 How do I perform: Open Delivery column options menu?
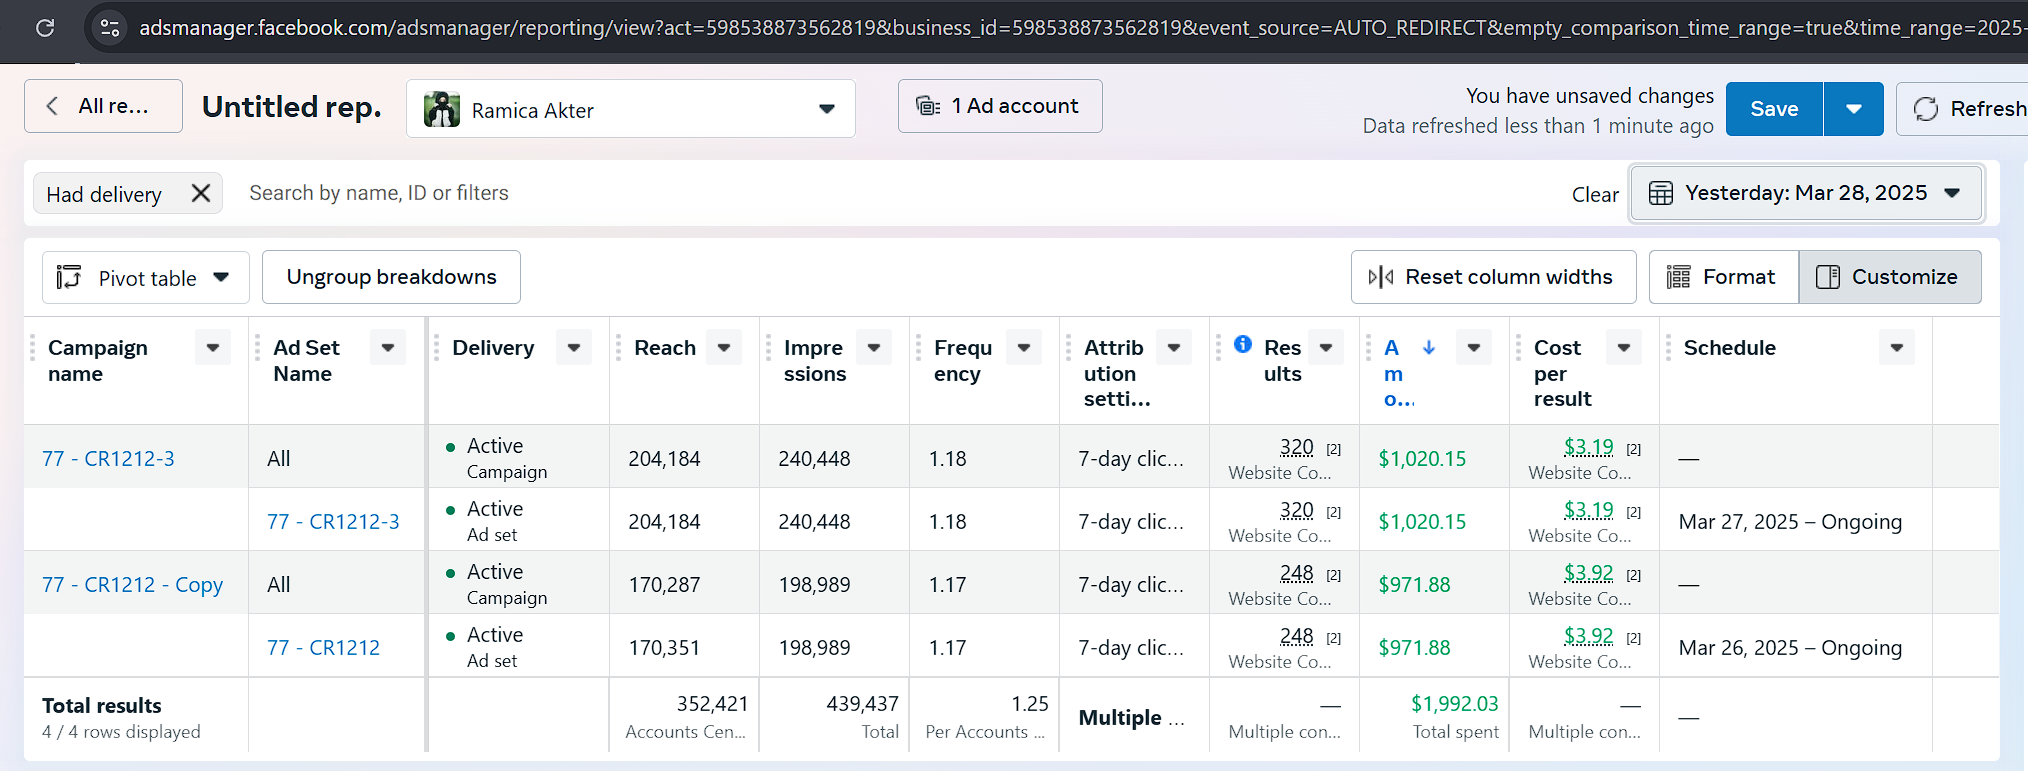574,348
